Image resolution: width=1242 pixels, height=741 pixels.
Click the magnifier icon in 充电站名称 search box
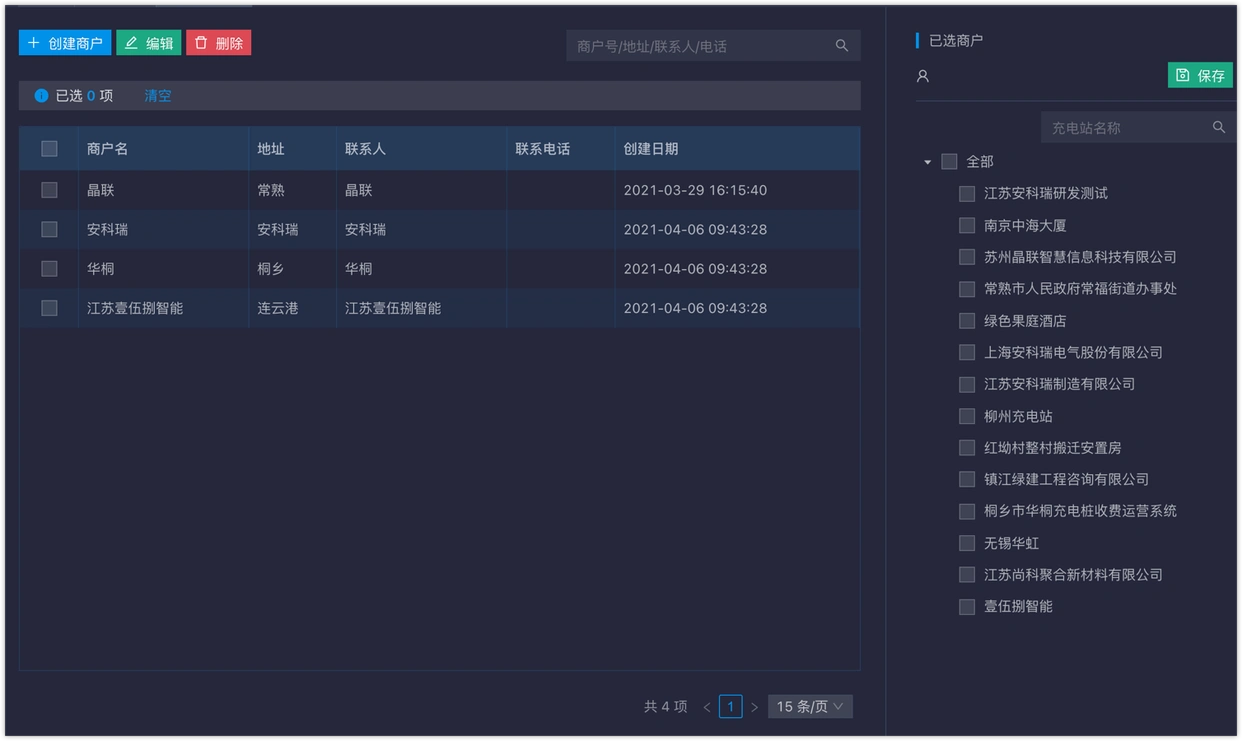[x=1219, y=127]
